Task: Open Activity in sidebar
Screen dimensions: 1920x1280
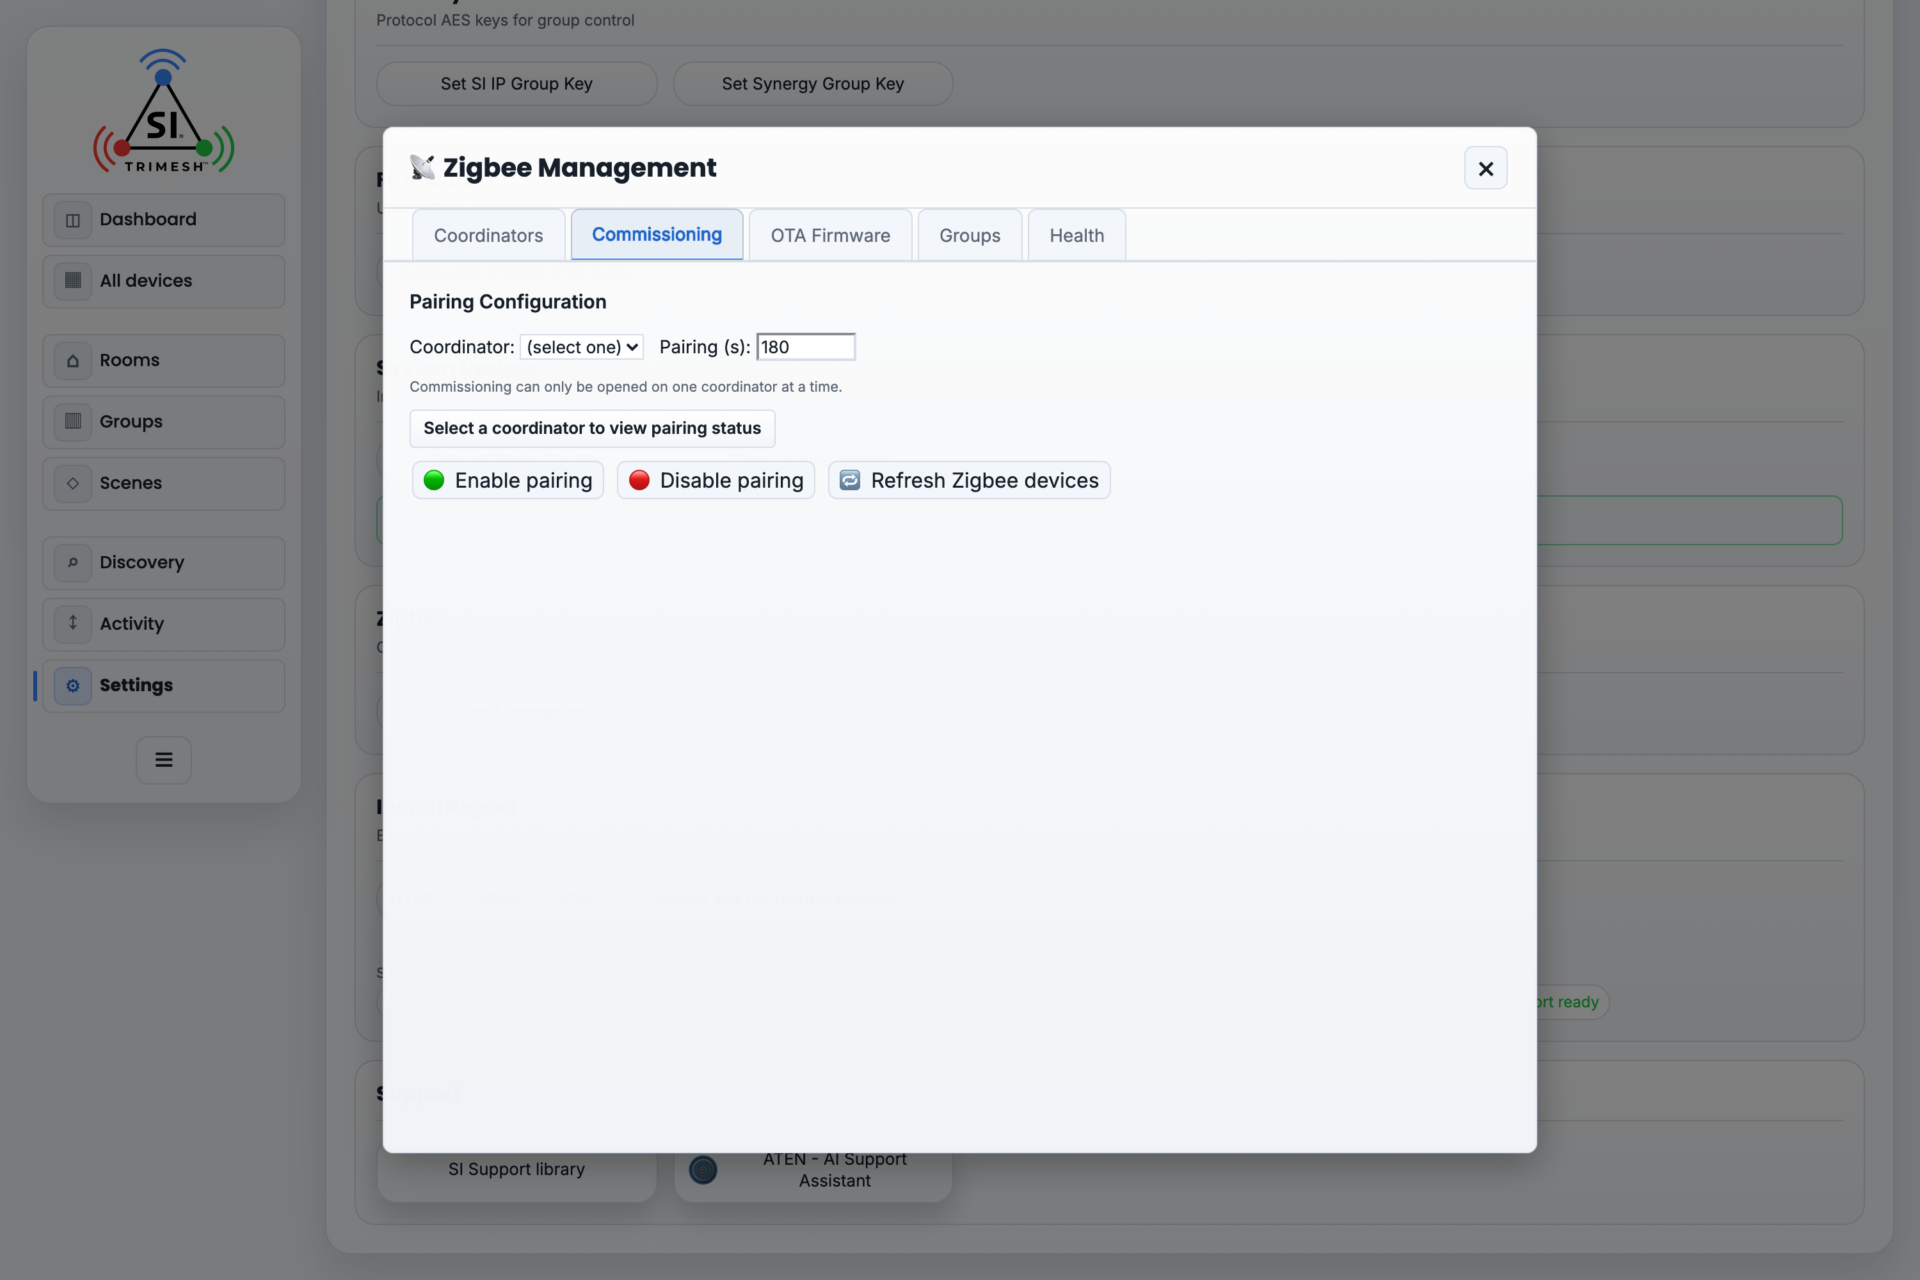Action: 163,624
